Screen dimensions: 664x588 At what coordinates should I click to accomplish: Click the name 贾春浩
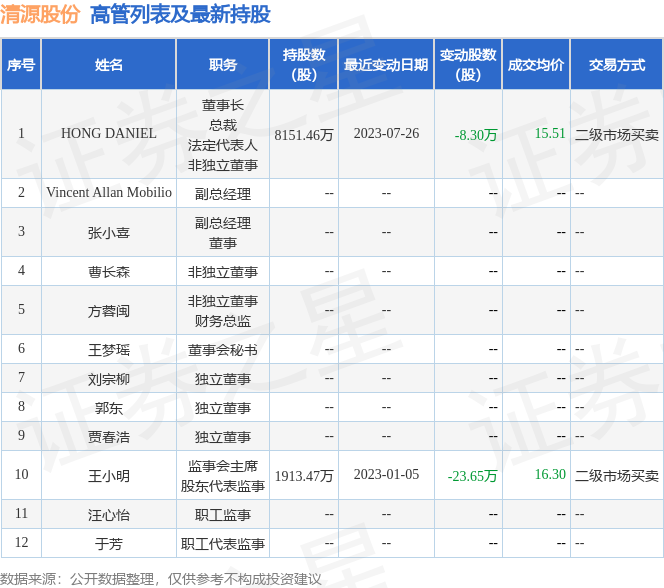pyautogui.click(x=109, y=437)
